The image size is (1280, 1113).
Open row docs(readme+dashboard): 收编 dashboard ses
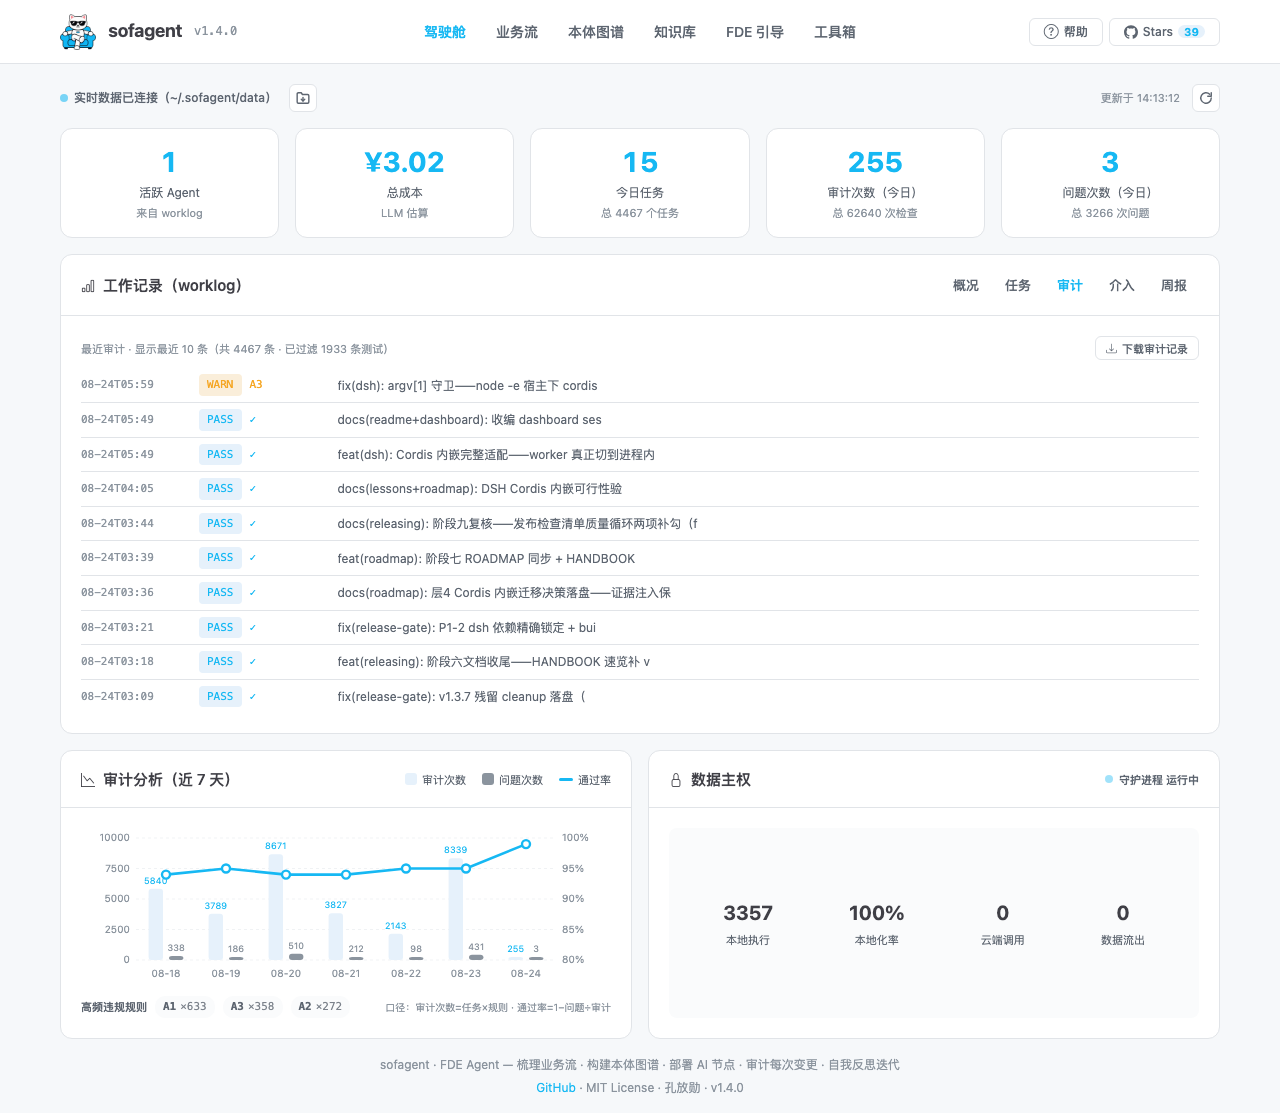(x=640, y=420)
